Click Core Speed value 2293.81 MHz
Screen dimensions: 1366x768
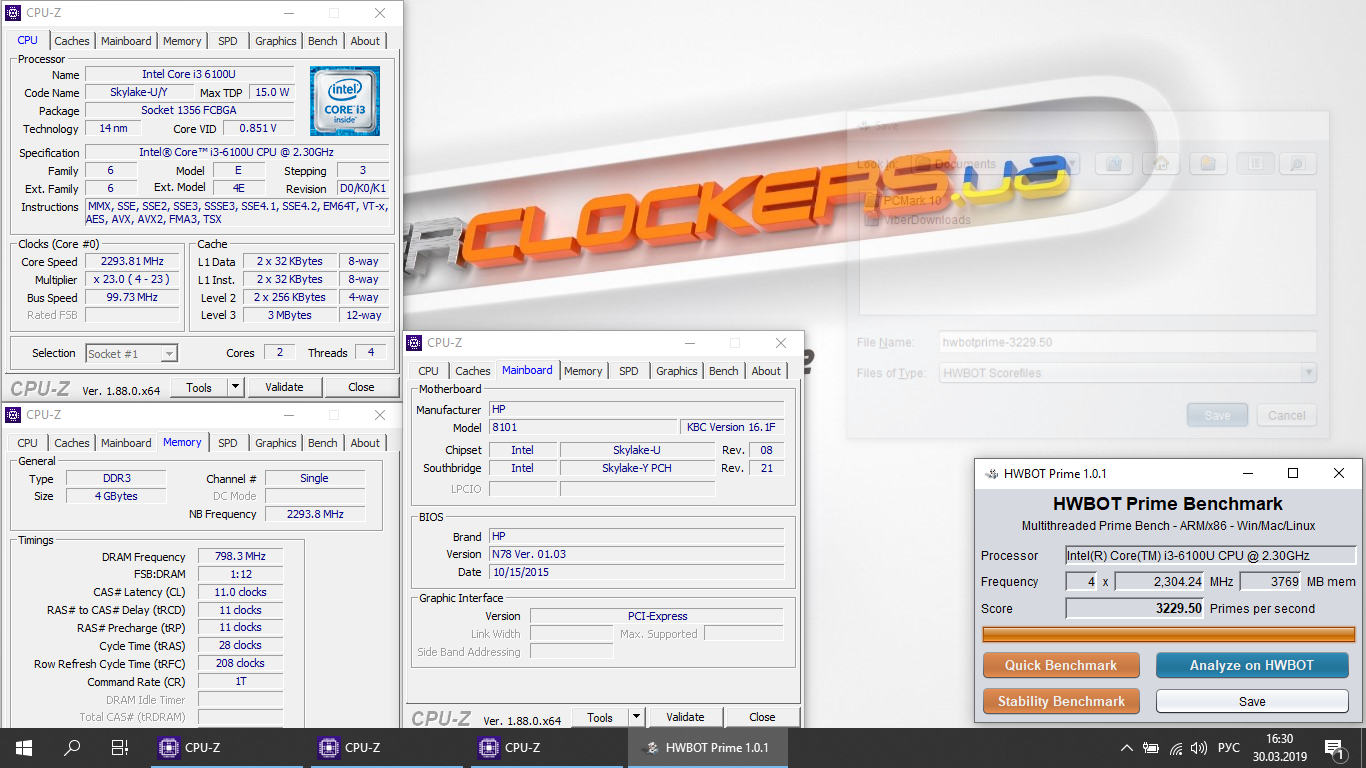pos(133,261)
